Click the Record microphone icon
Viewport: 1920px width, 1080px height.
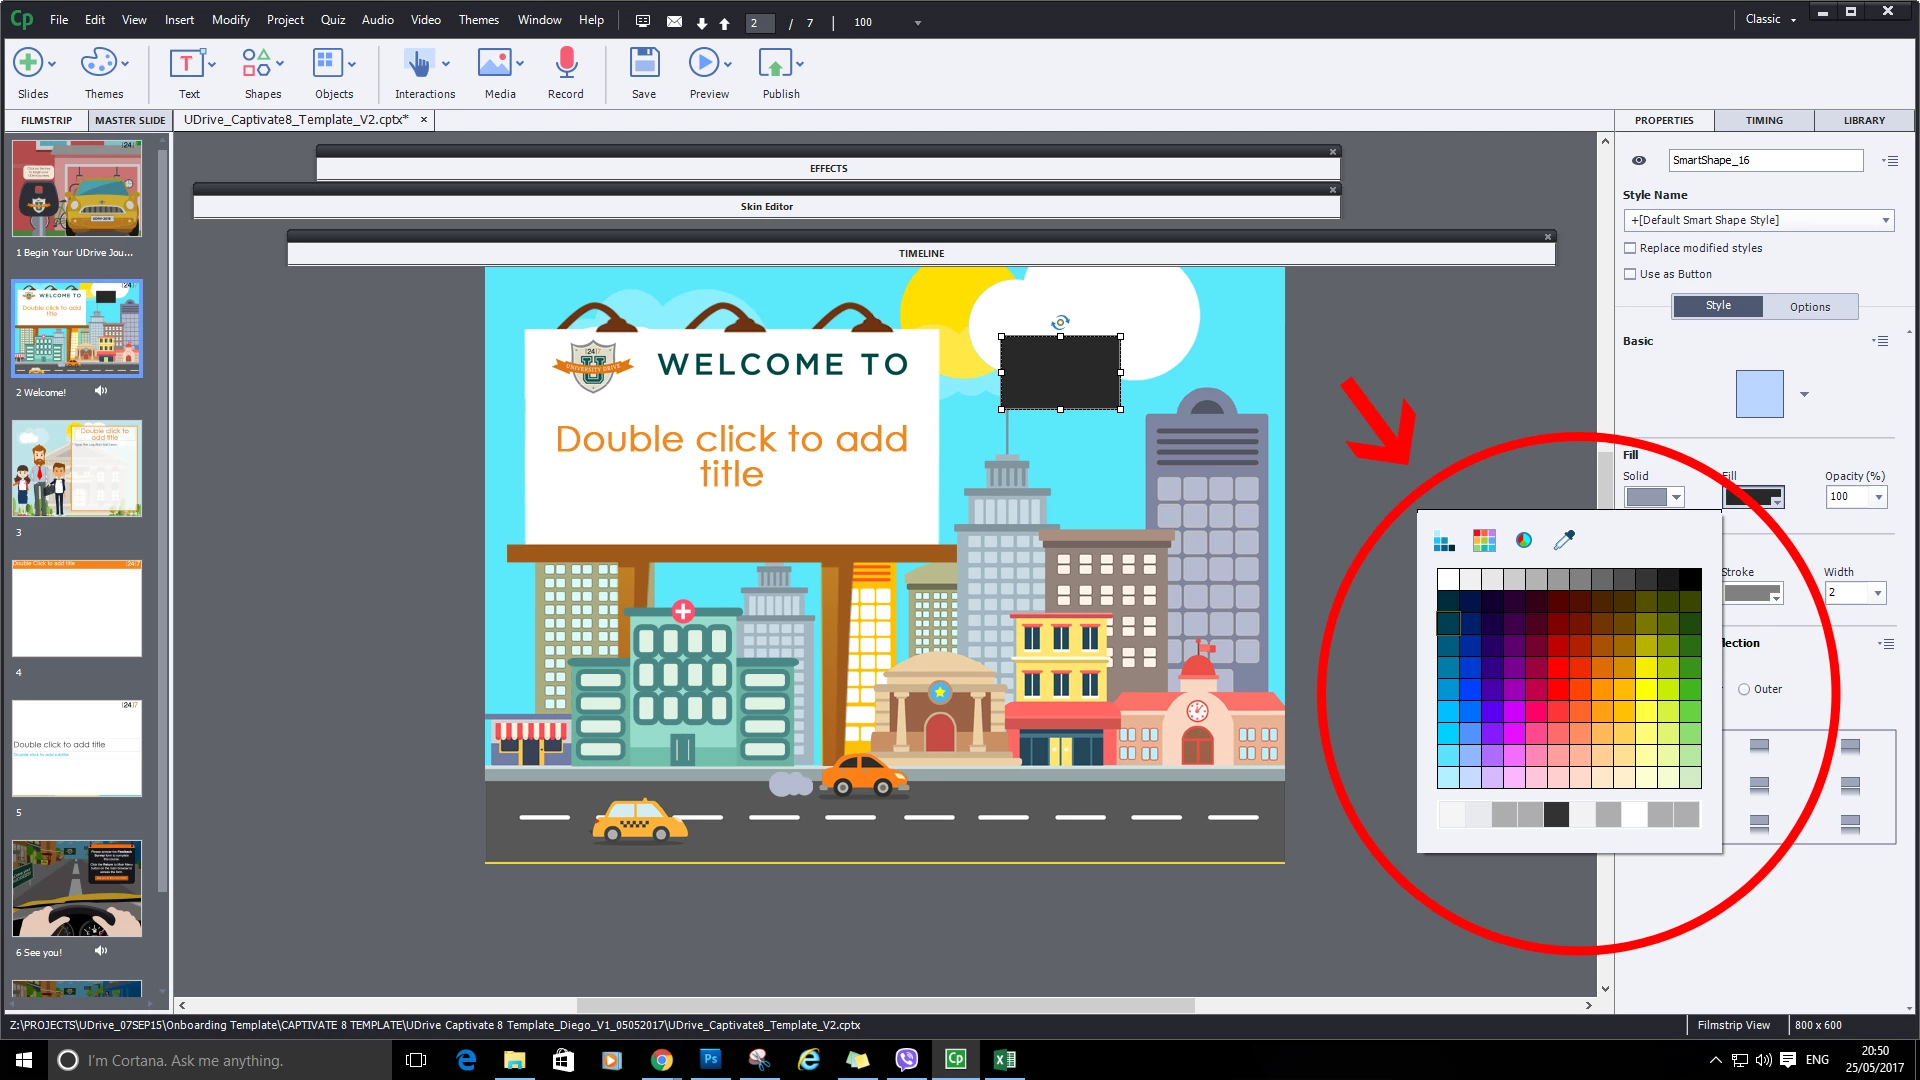click(566, 65)
